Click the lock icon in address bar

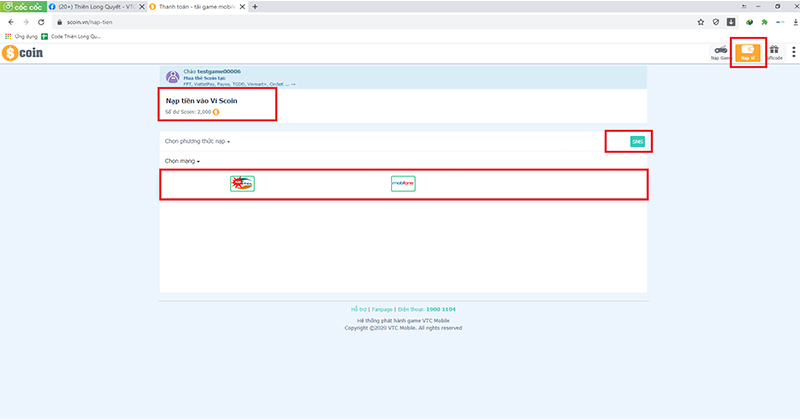point(59,22)
